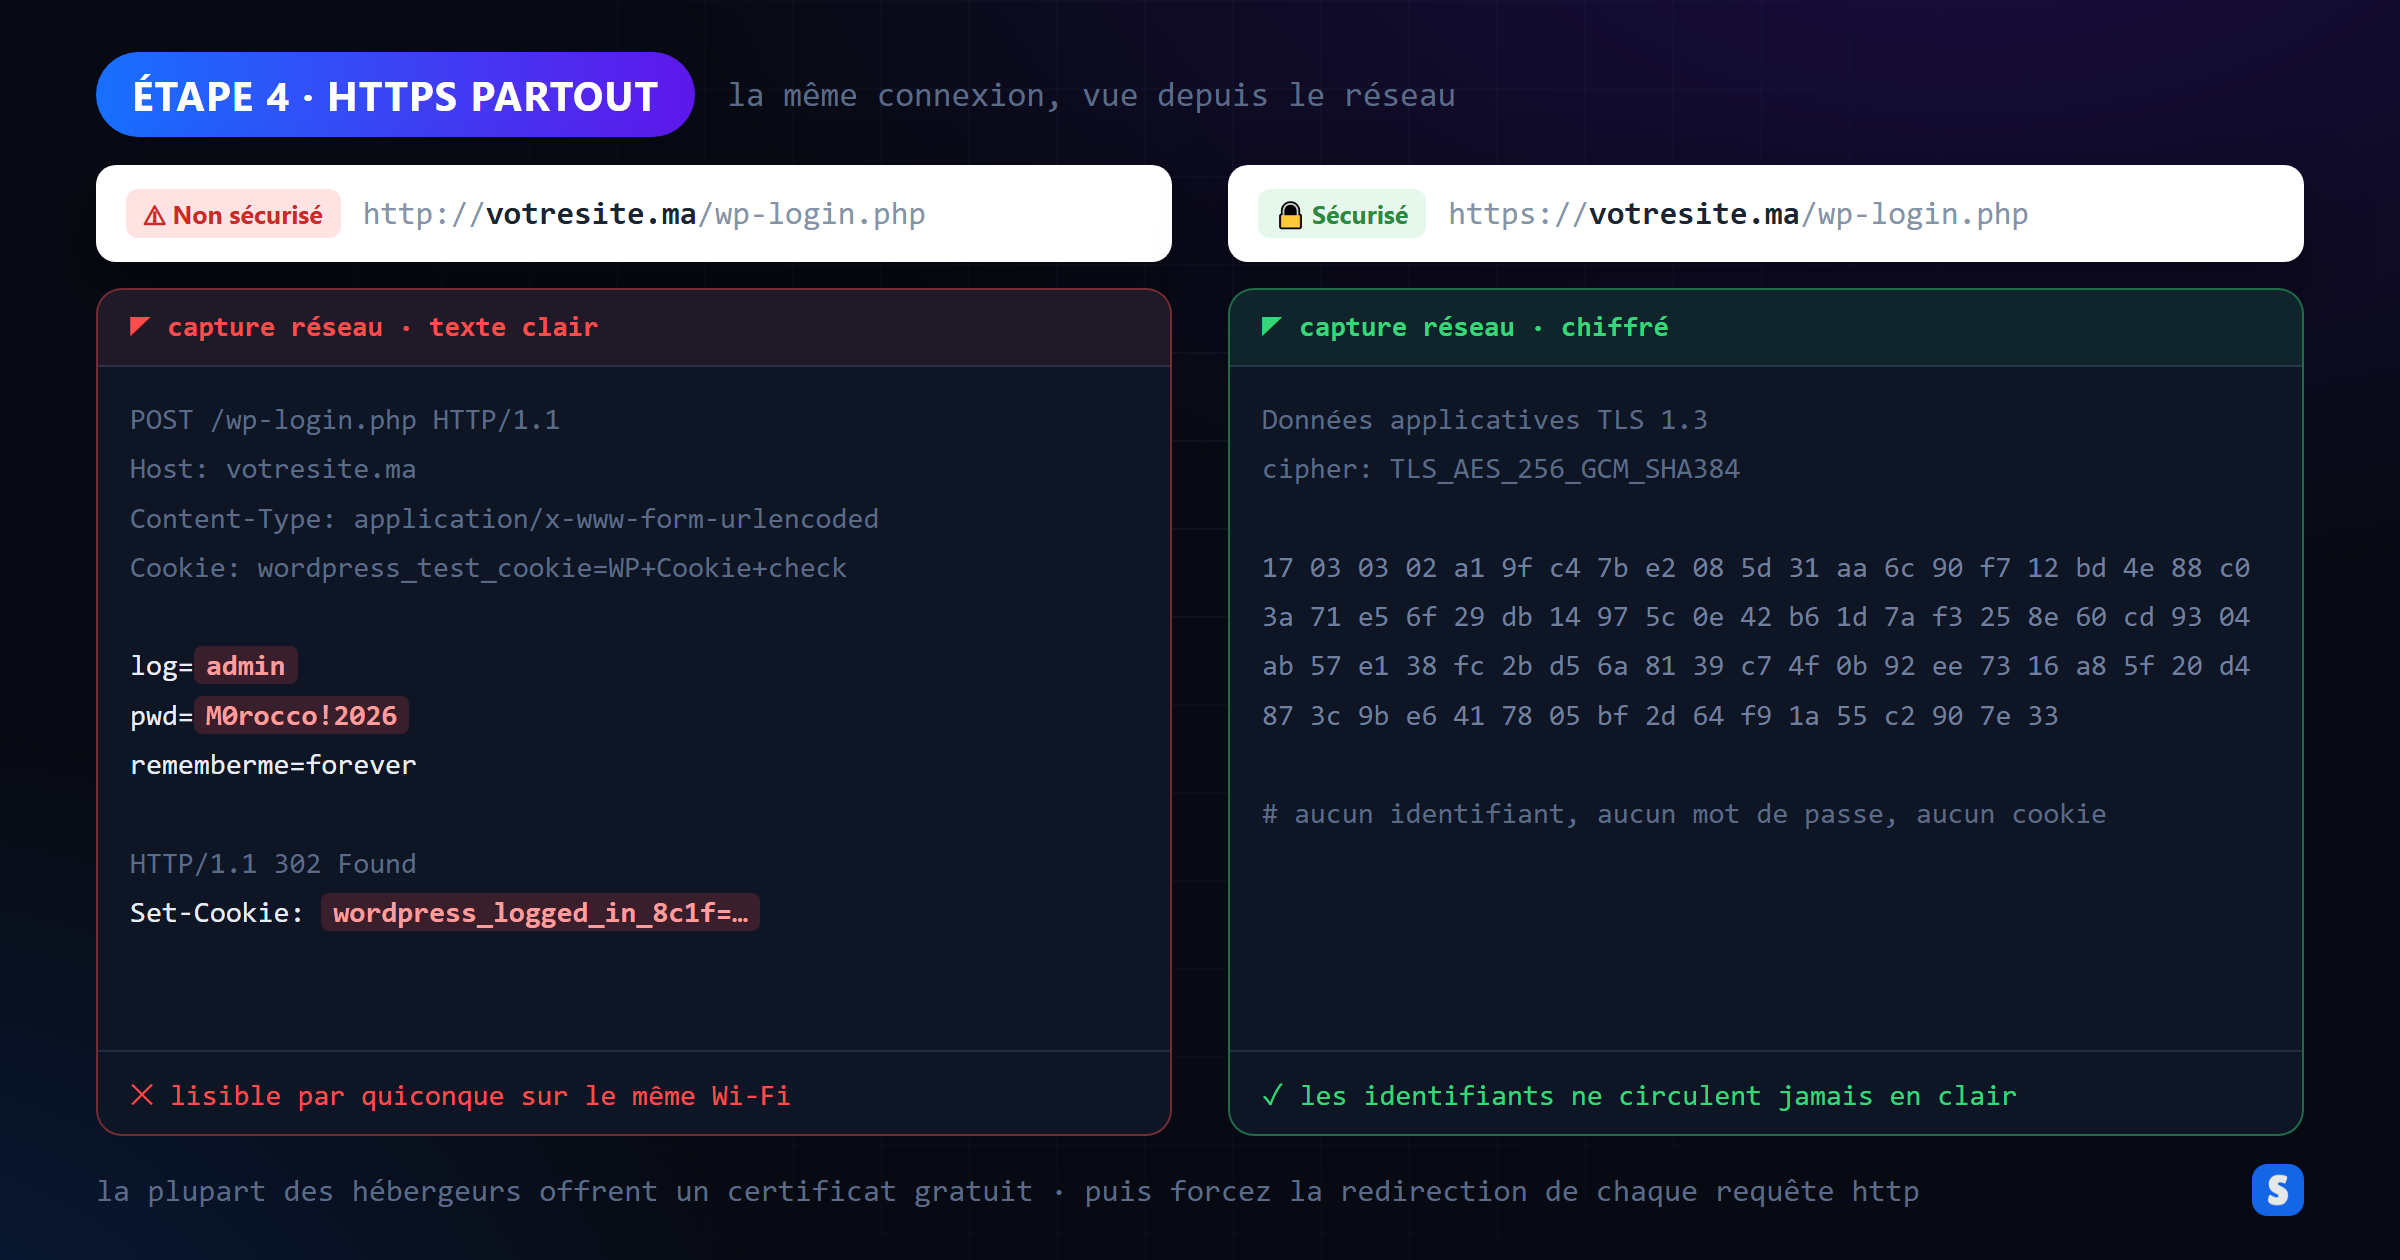This screenshot has height=1260, width=2400.
Task: Click the rememberme=forever line
Action: (273, 765)
